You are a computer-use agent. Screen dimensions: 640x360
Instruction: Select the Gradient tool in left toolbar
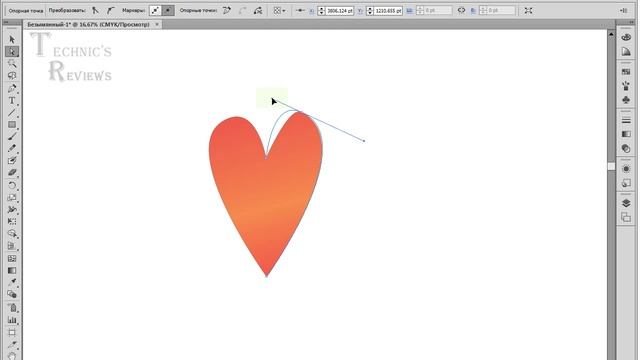pos(12,270)
